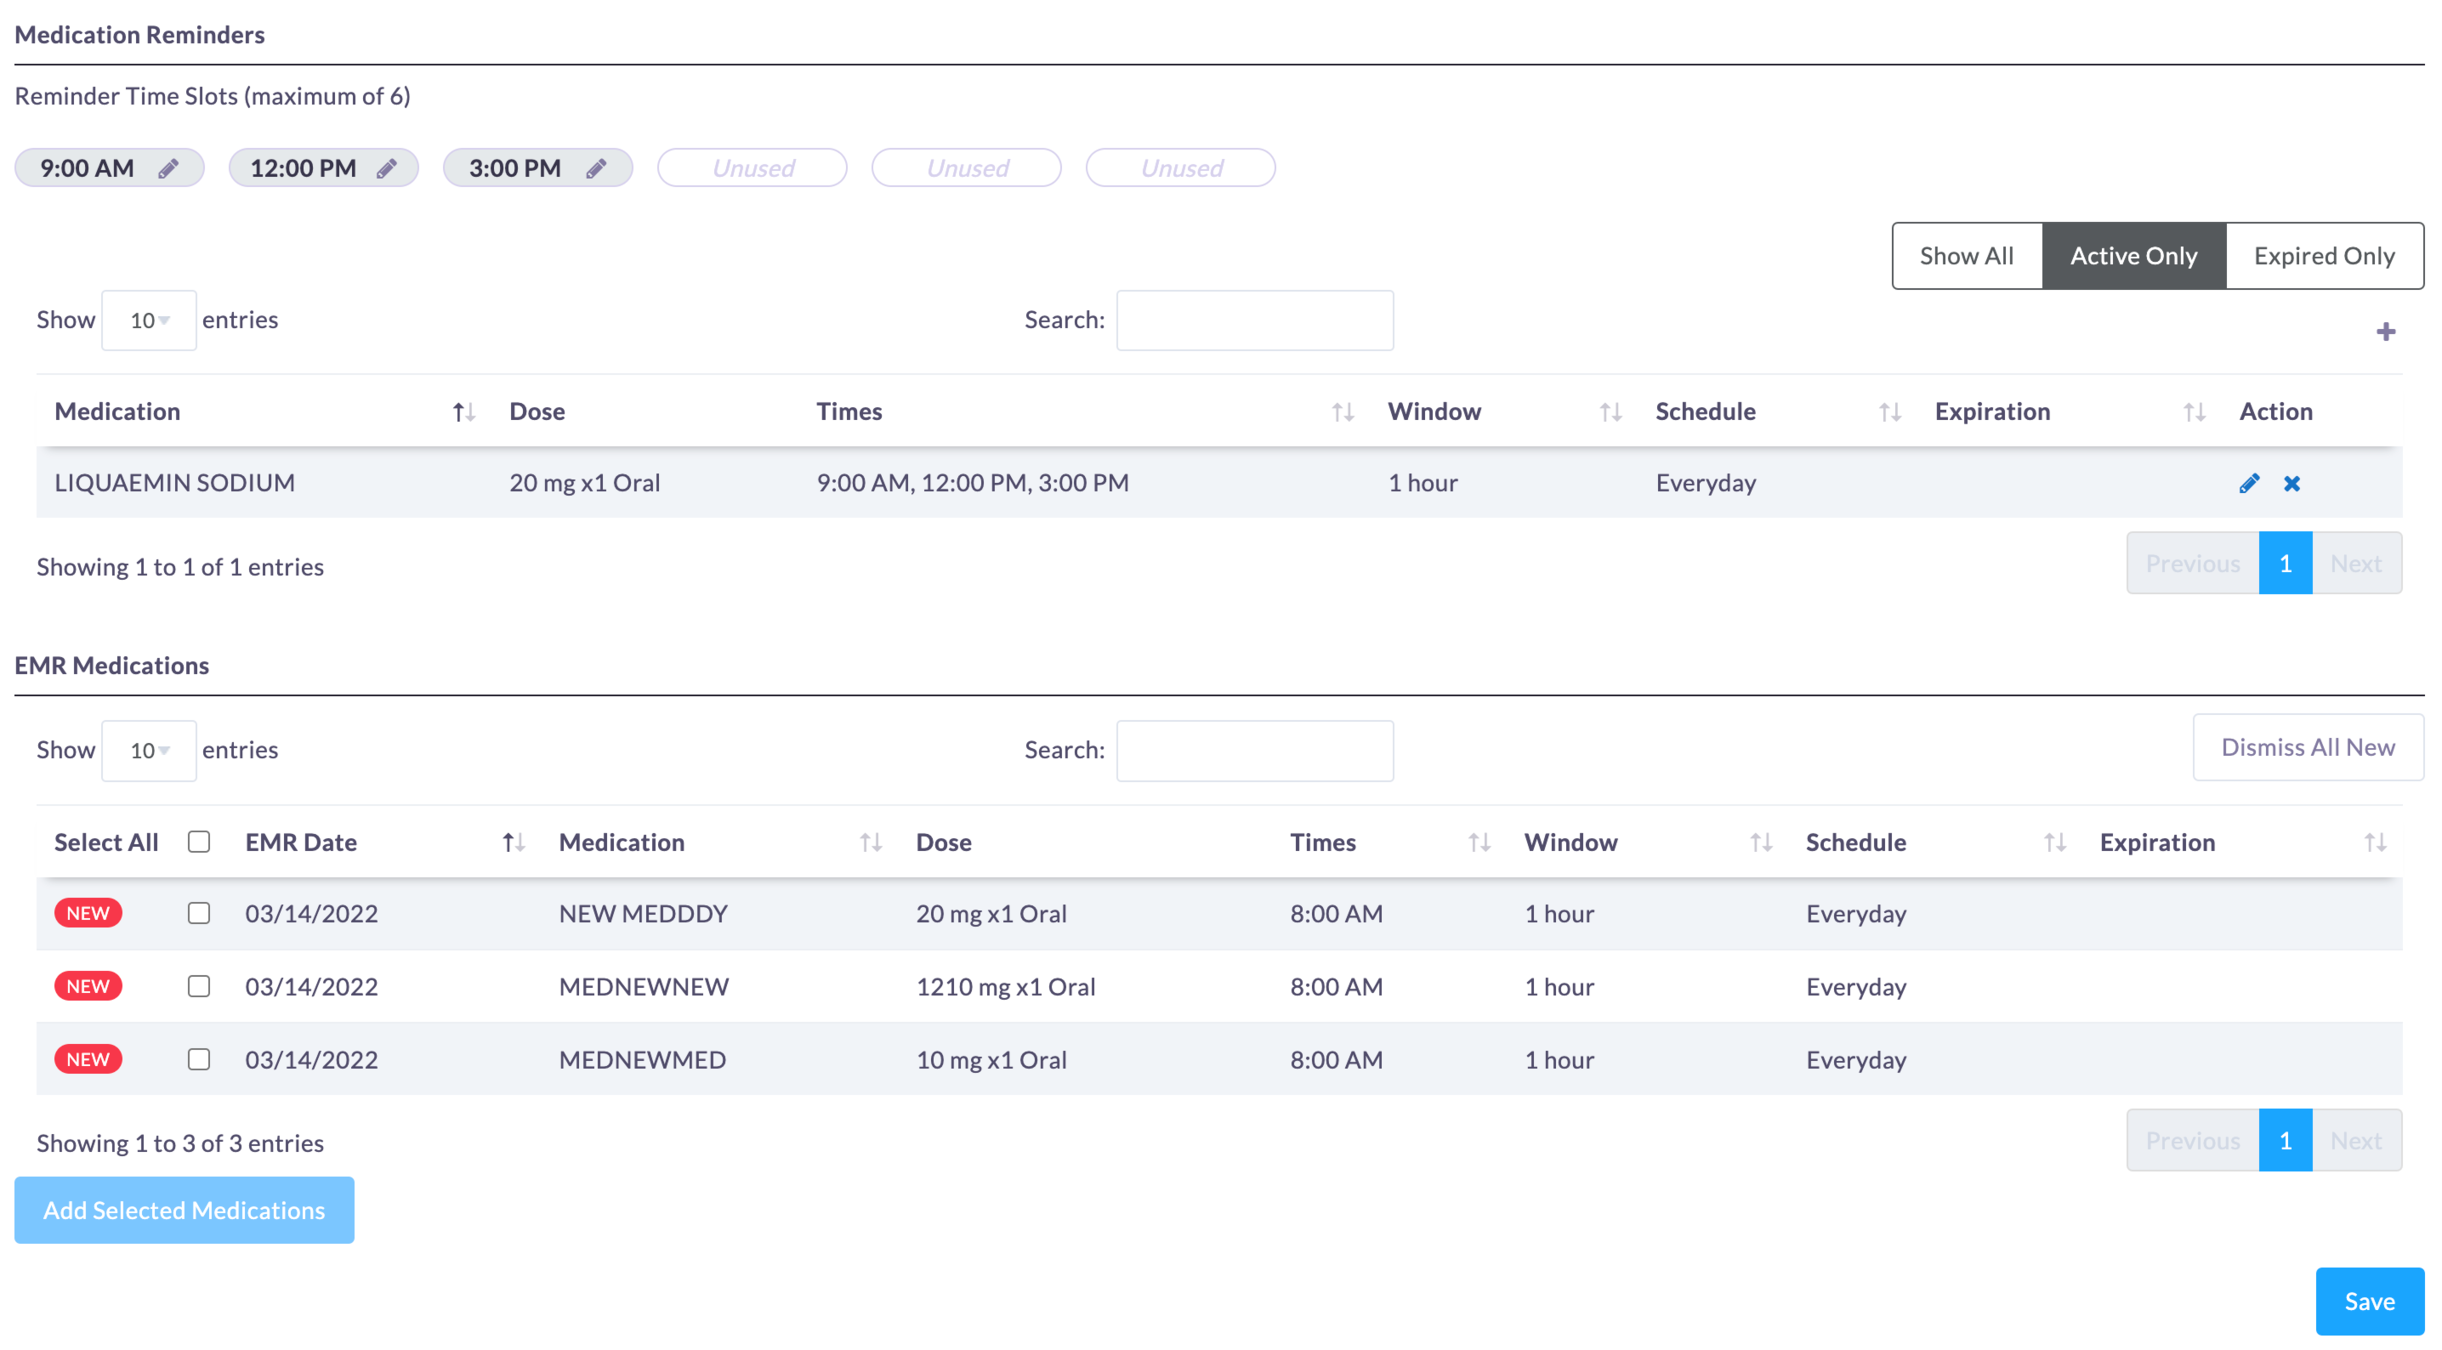Open the EMR Medications entries dropdown

coord(149,750)
